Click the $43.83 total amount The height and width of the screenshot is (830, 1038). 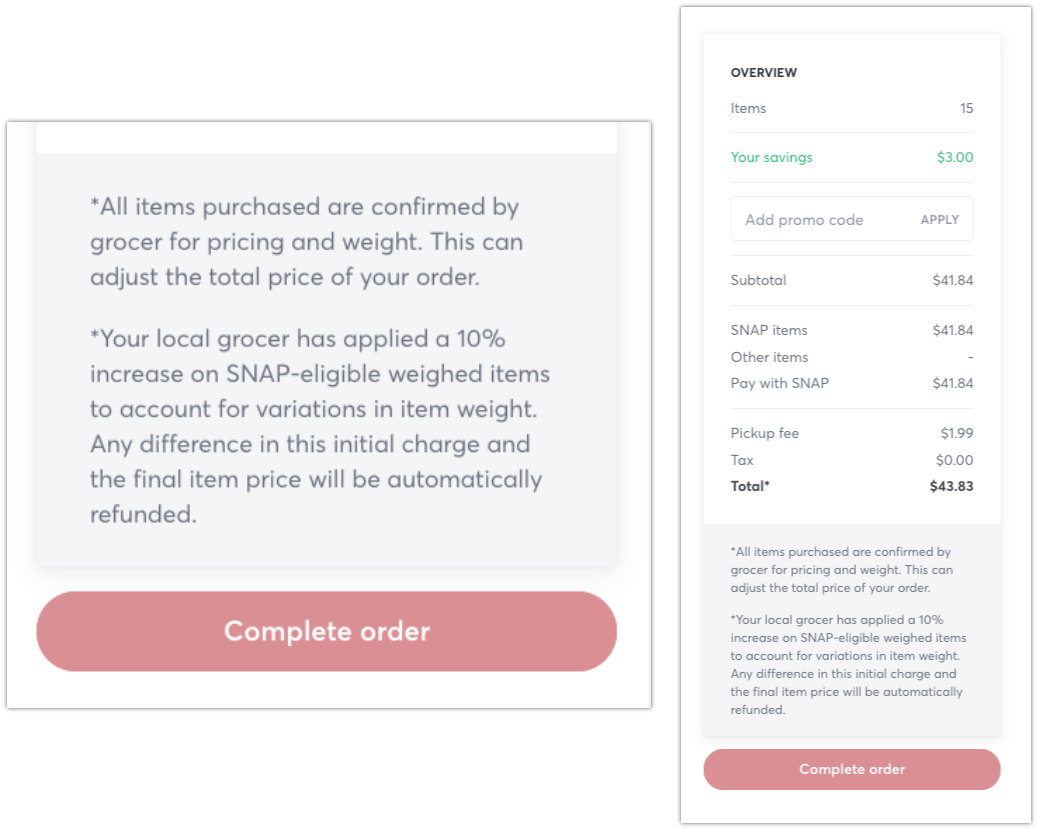point(951,487)
